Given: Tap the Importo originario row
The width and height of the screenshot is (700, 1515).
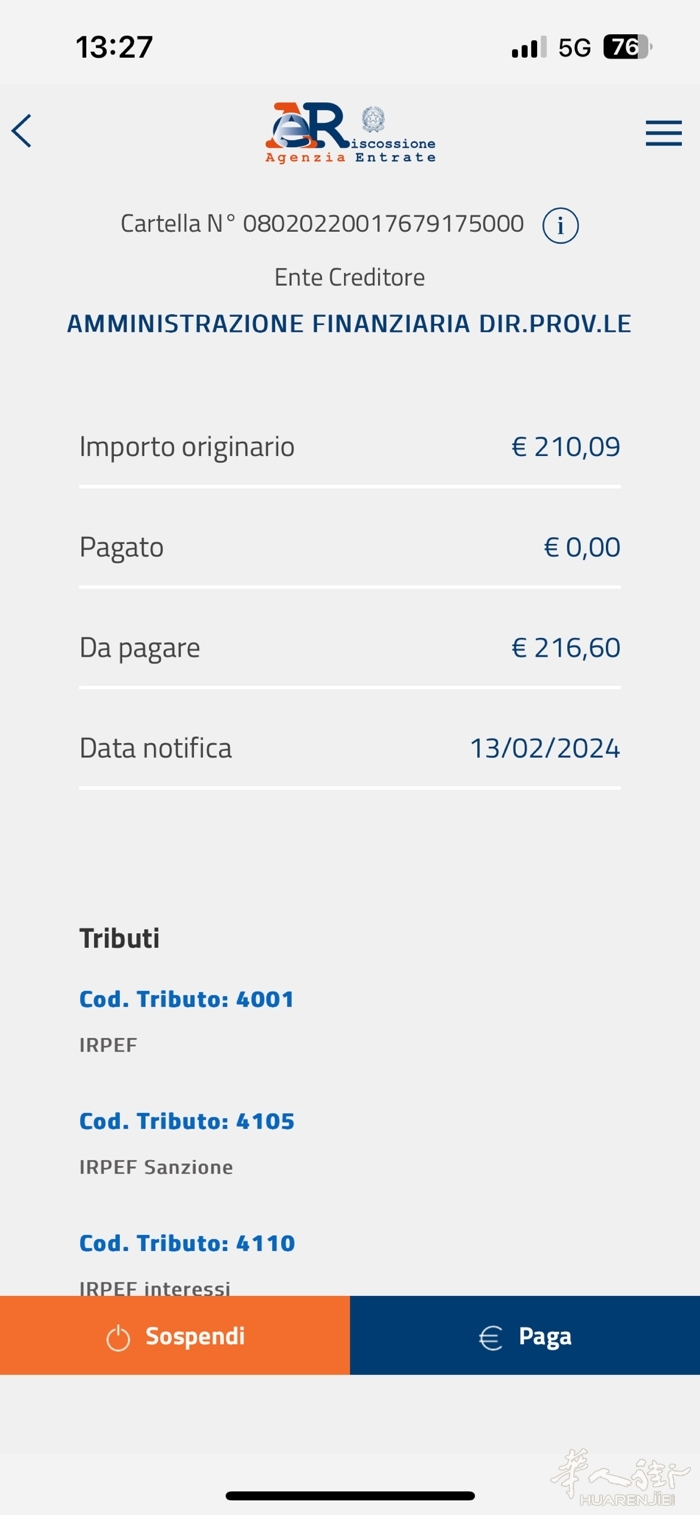Looking at the screenshot, I should click(349, 447).
